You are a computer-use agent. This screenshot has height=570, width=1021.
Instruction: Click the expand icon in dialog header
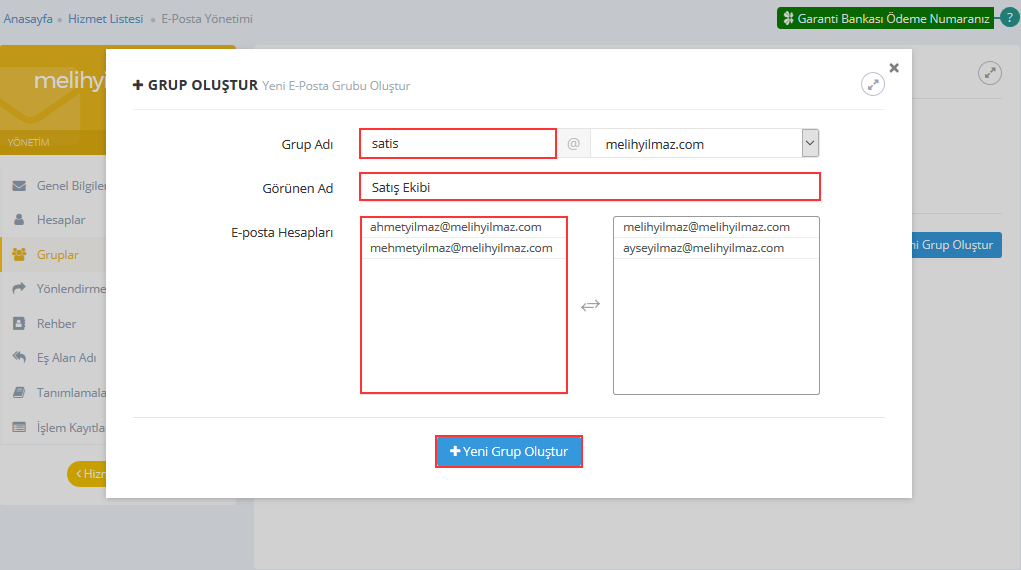coord(873,85)
